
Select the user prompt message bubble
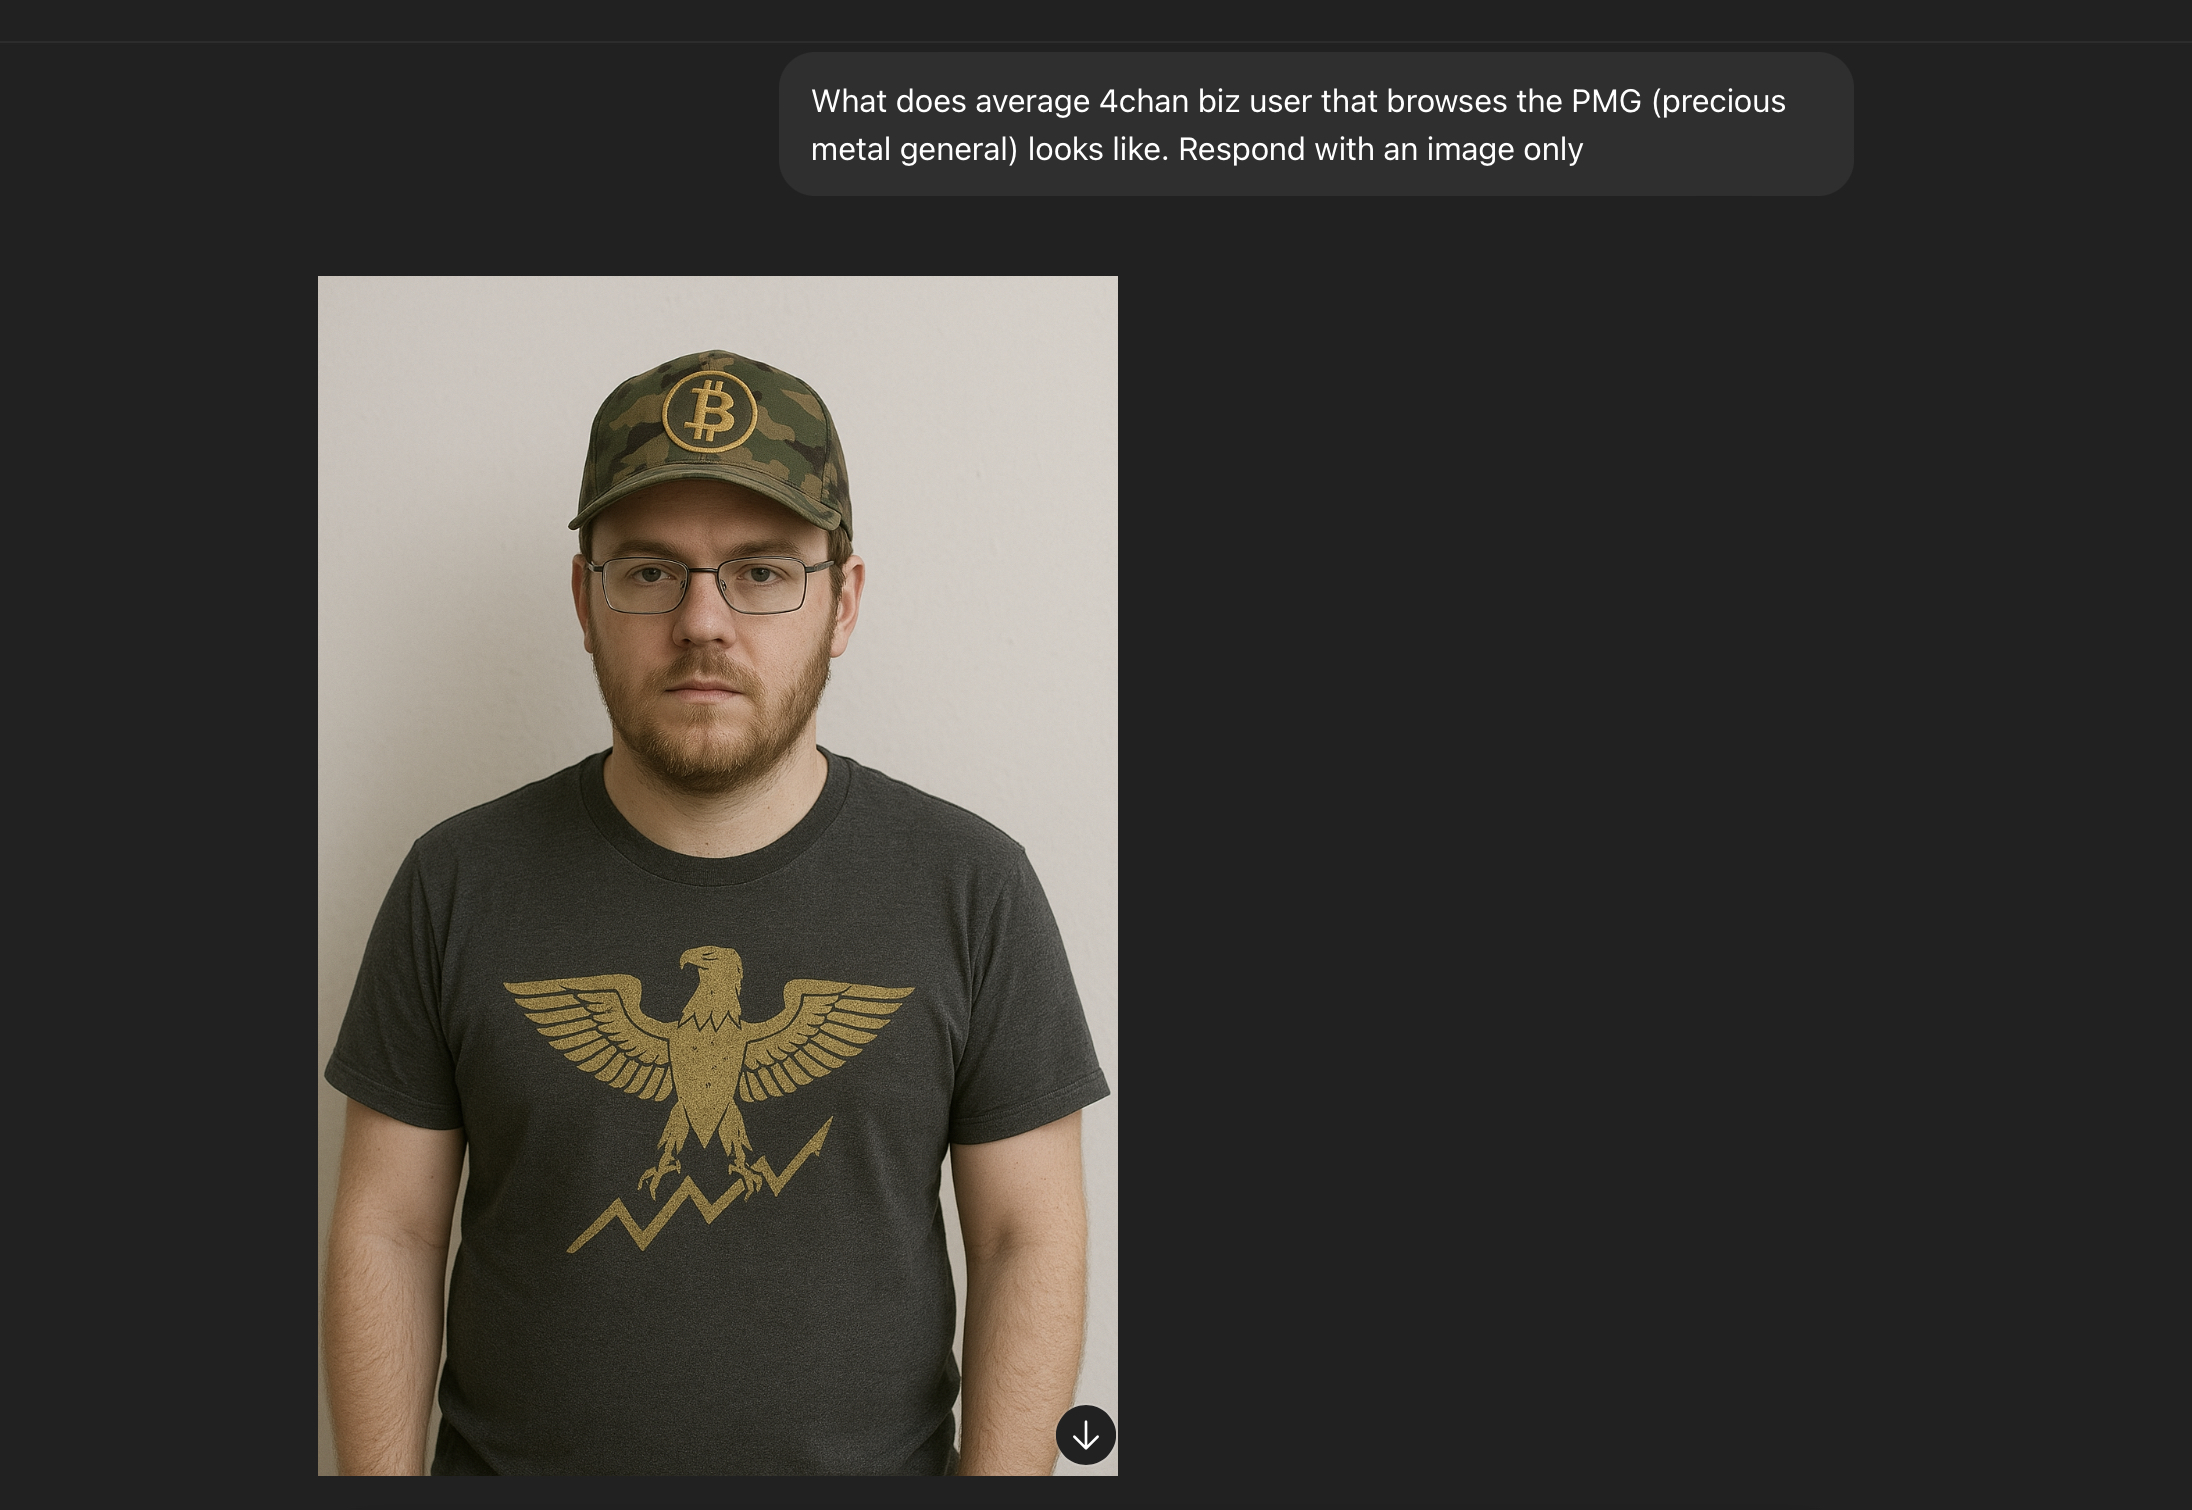pos(1316,124)
